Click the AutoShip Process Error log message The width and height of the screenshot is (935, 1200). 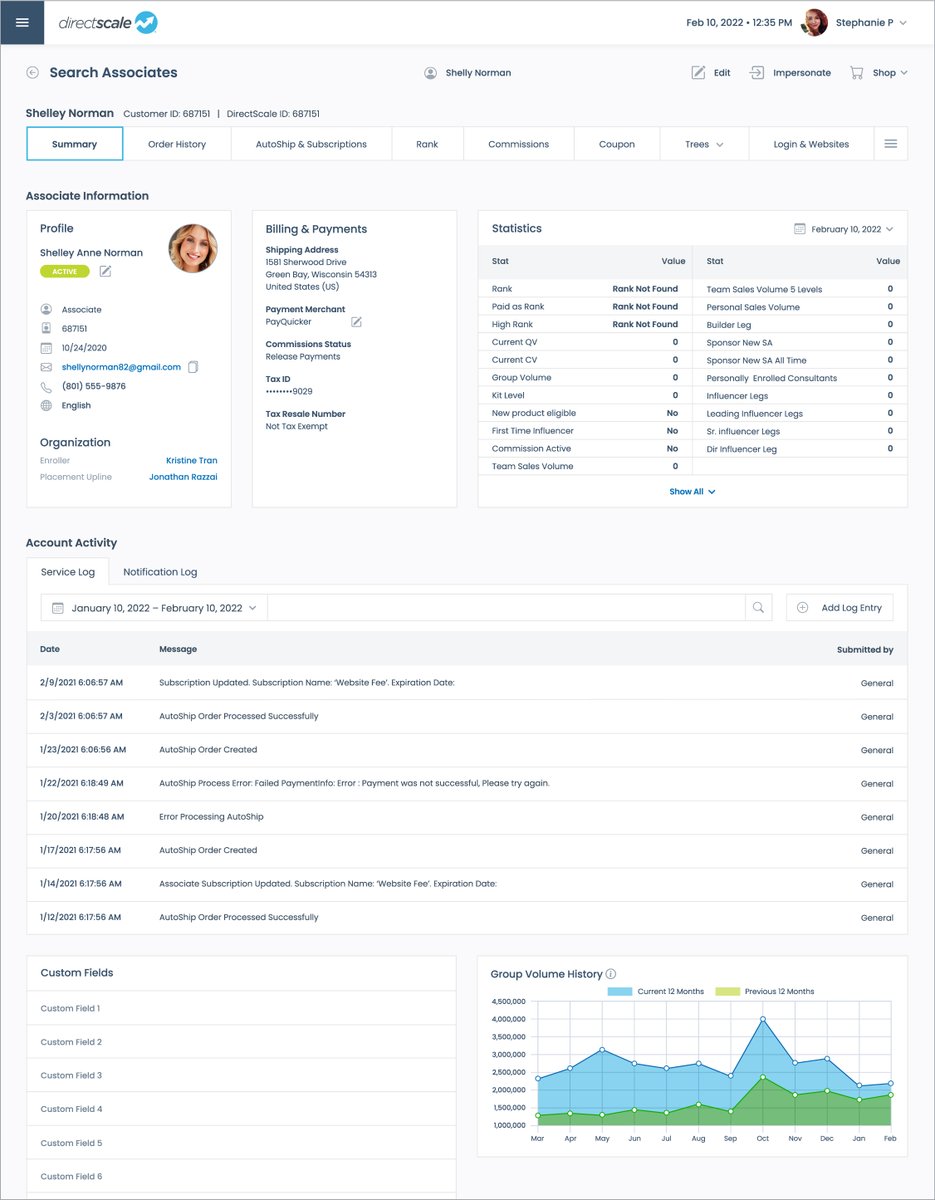[x=354, y=783]
